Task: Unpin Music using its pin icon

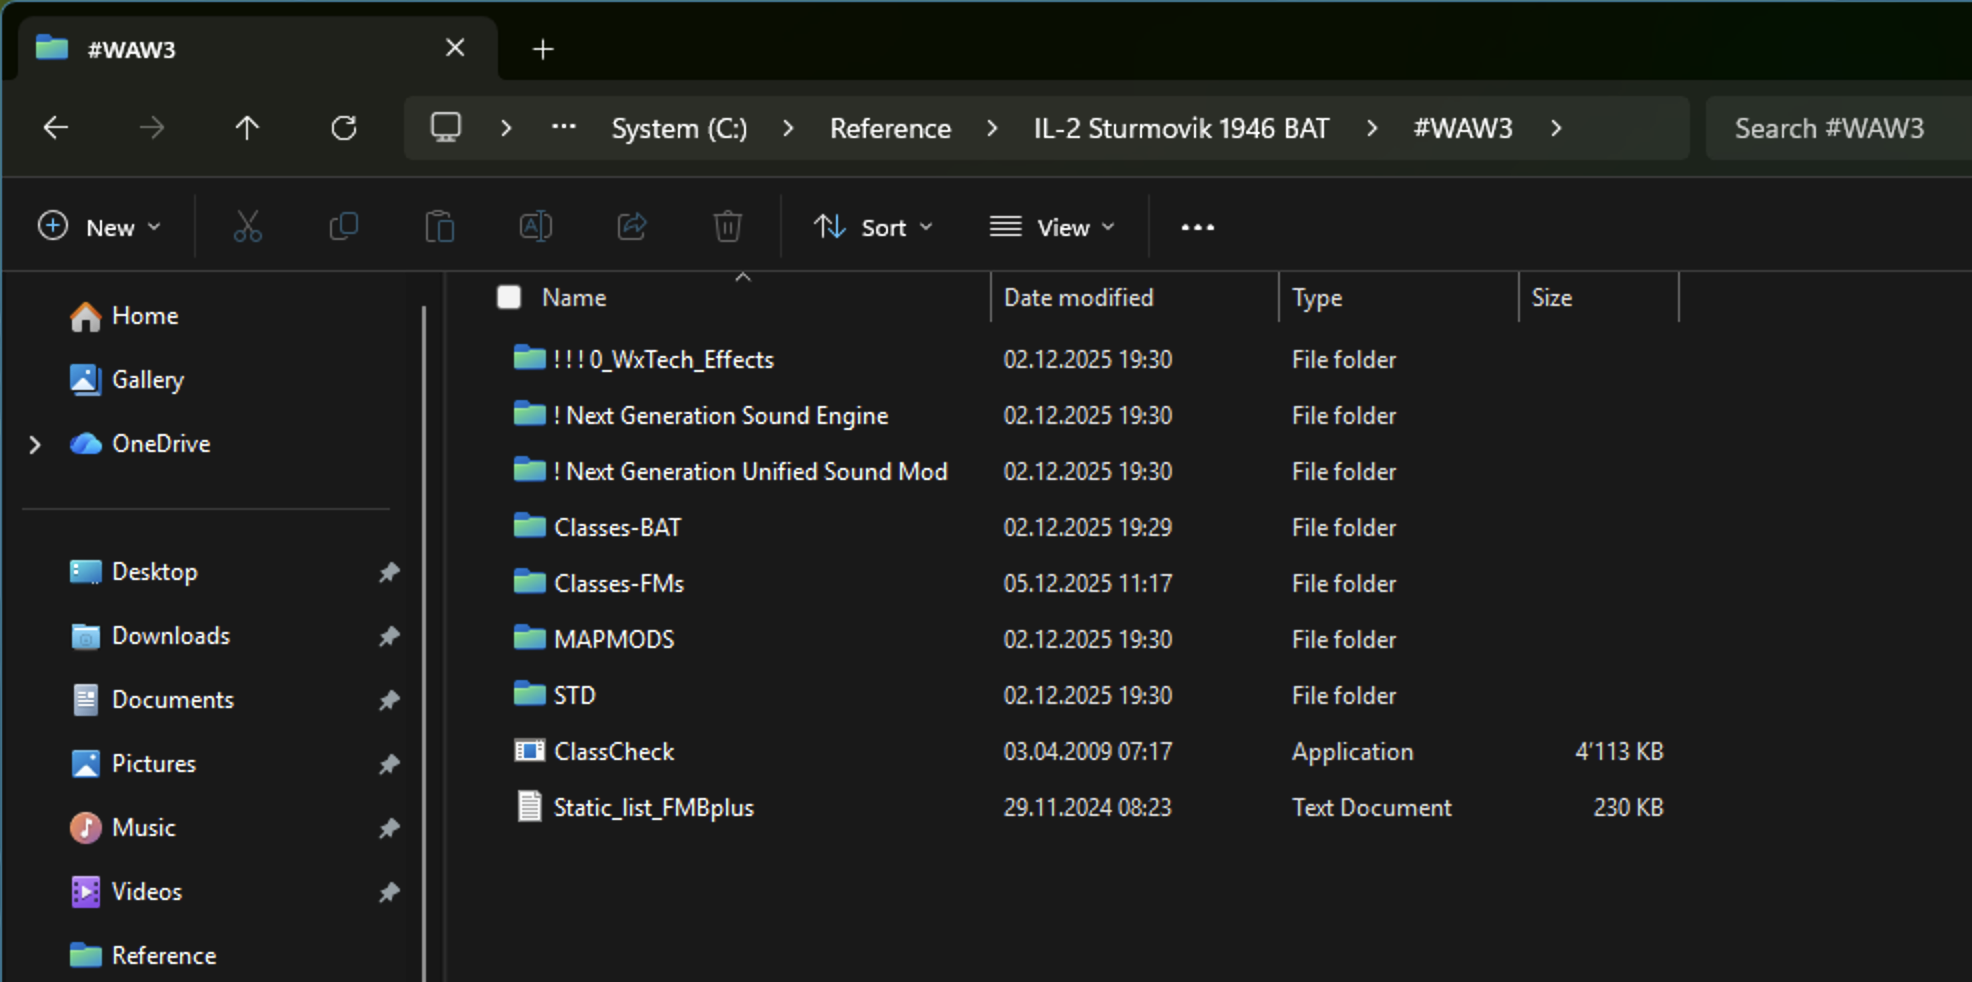Action: (x=389, y=828)
